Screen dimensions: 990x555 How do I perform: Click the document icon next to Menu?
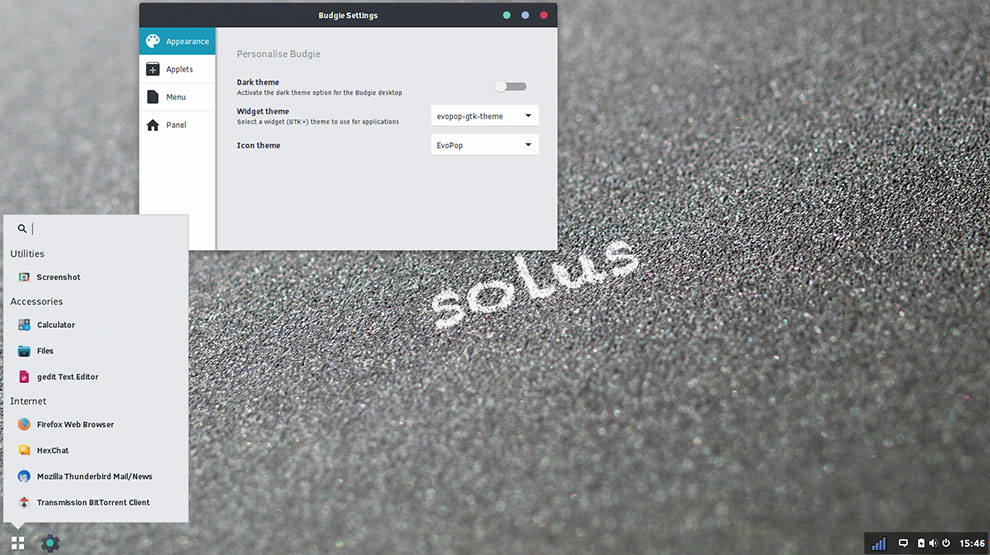click(x=153, y=97)
